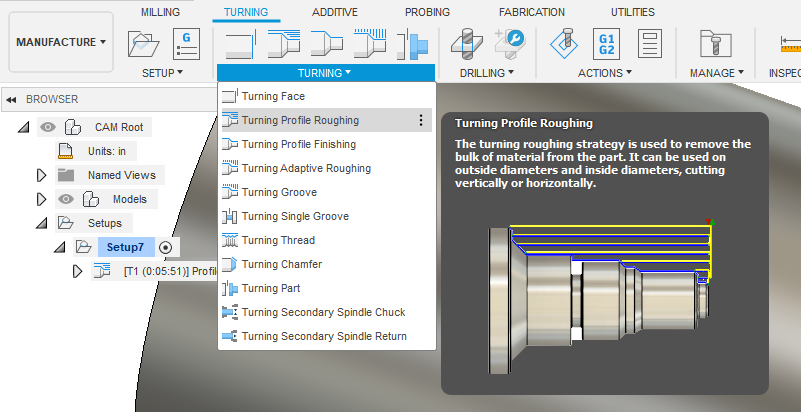The height and width of the screenshot is (412, 801).
Task: Click the Turning Profile Roughing toolbar icon
Action: [x=284, y=43]
